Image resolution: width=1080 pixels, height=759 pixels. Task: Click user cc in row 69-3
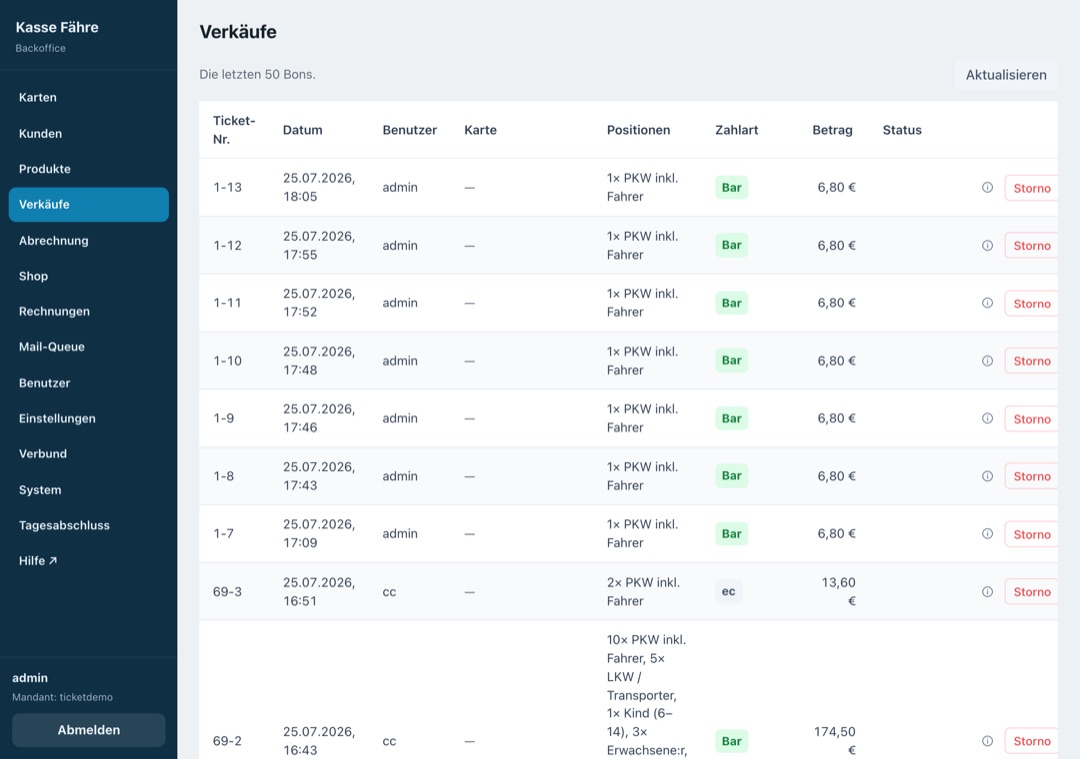[x=389, y=592]
